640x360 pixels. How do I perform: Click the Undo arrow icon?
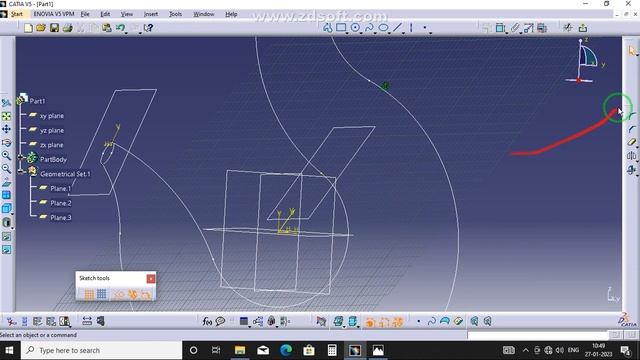pos(120,28)
